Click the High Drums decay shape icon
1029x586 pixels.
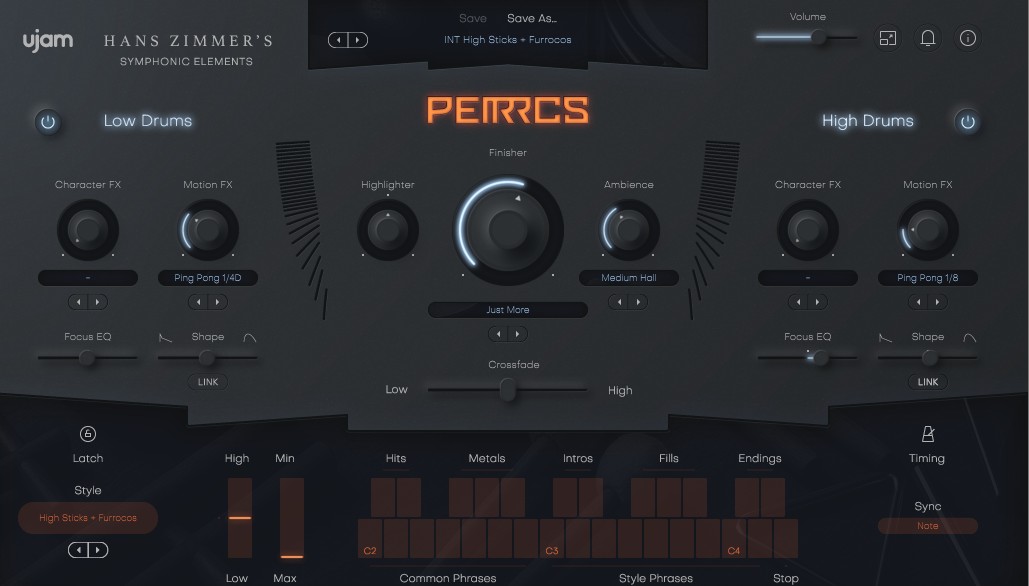[x=885, y=337]
